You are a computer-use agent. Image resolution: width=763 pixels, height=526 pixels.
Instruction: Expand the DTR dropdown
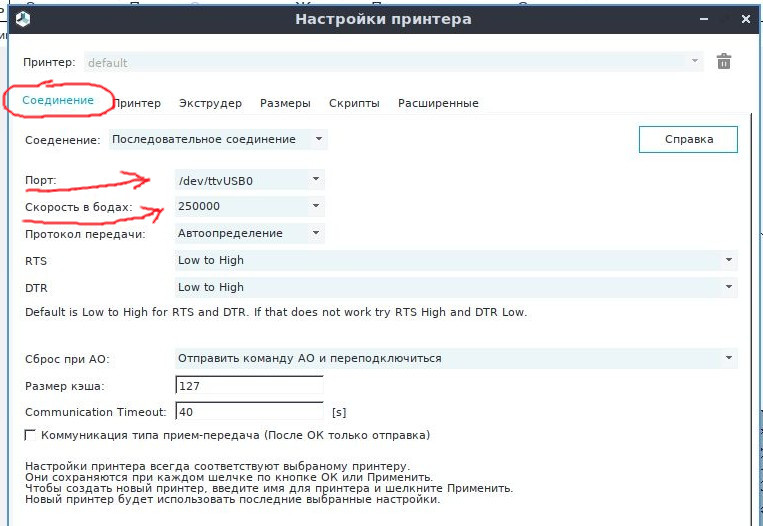coord(455,288)
